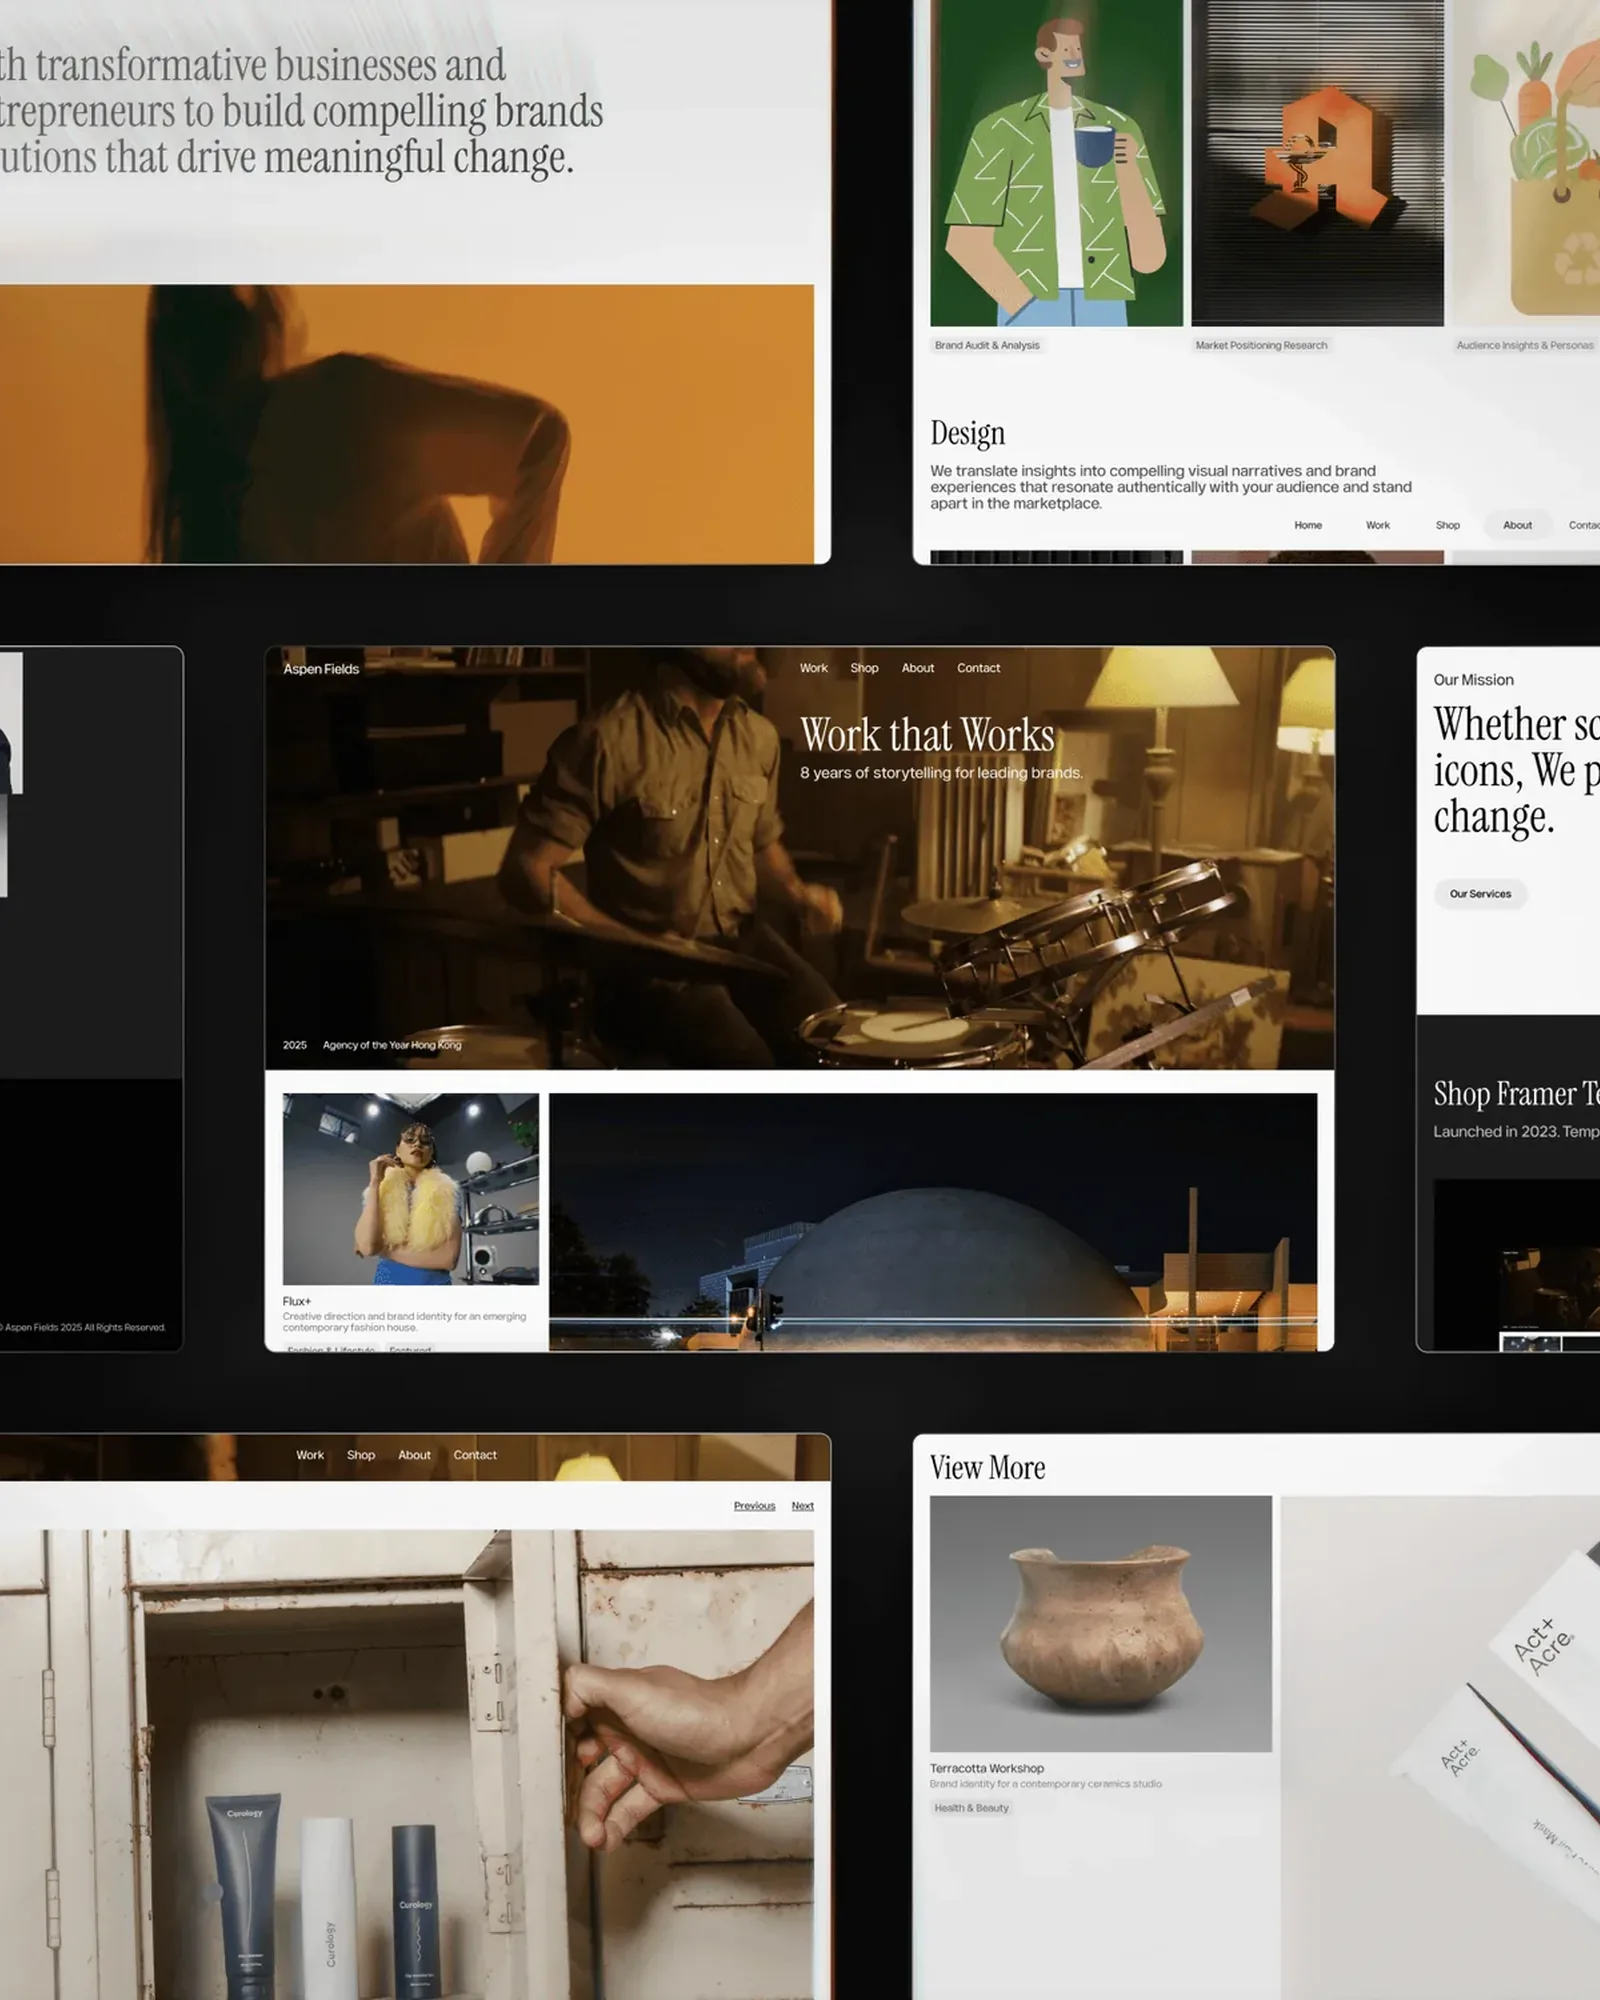Open Contact in the Aspen Fields hero navigation
The height and width of the screenshot is (2000, 1600).
[978, 668]
